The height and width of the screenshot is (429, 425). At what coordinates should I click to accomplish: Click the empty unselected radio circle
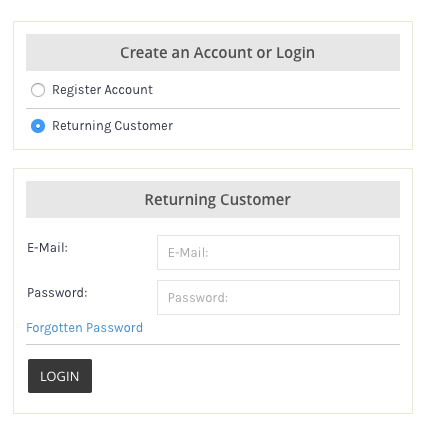click(38, 90)
